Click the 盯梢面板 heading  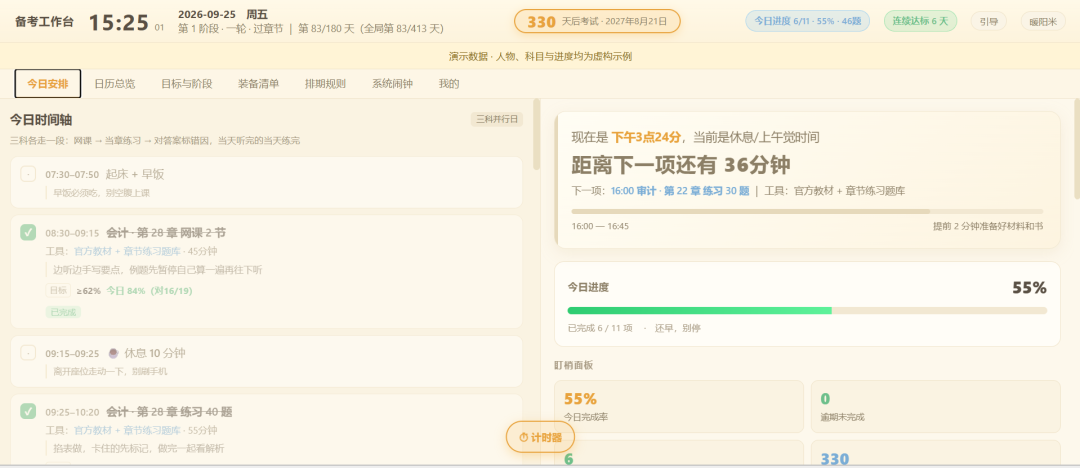click(573, 365)
